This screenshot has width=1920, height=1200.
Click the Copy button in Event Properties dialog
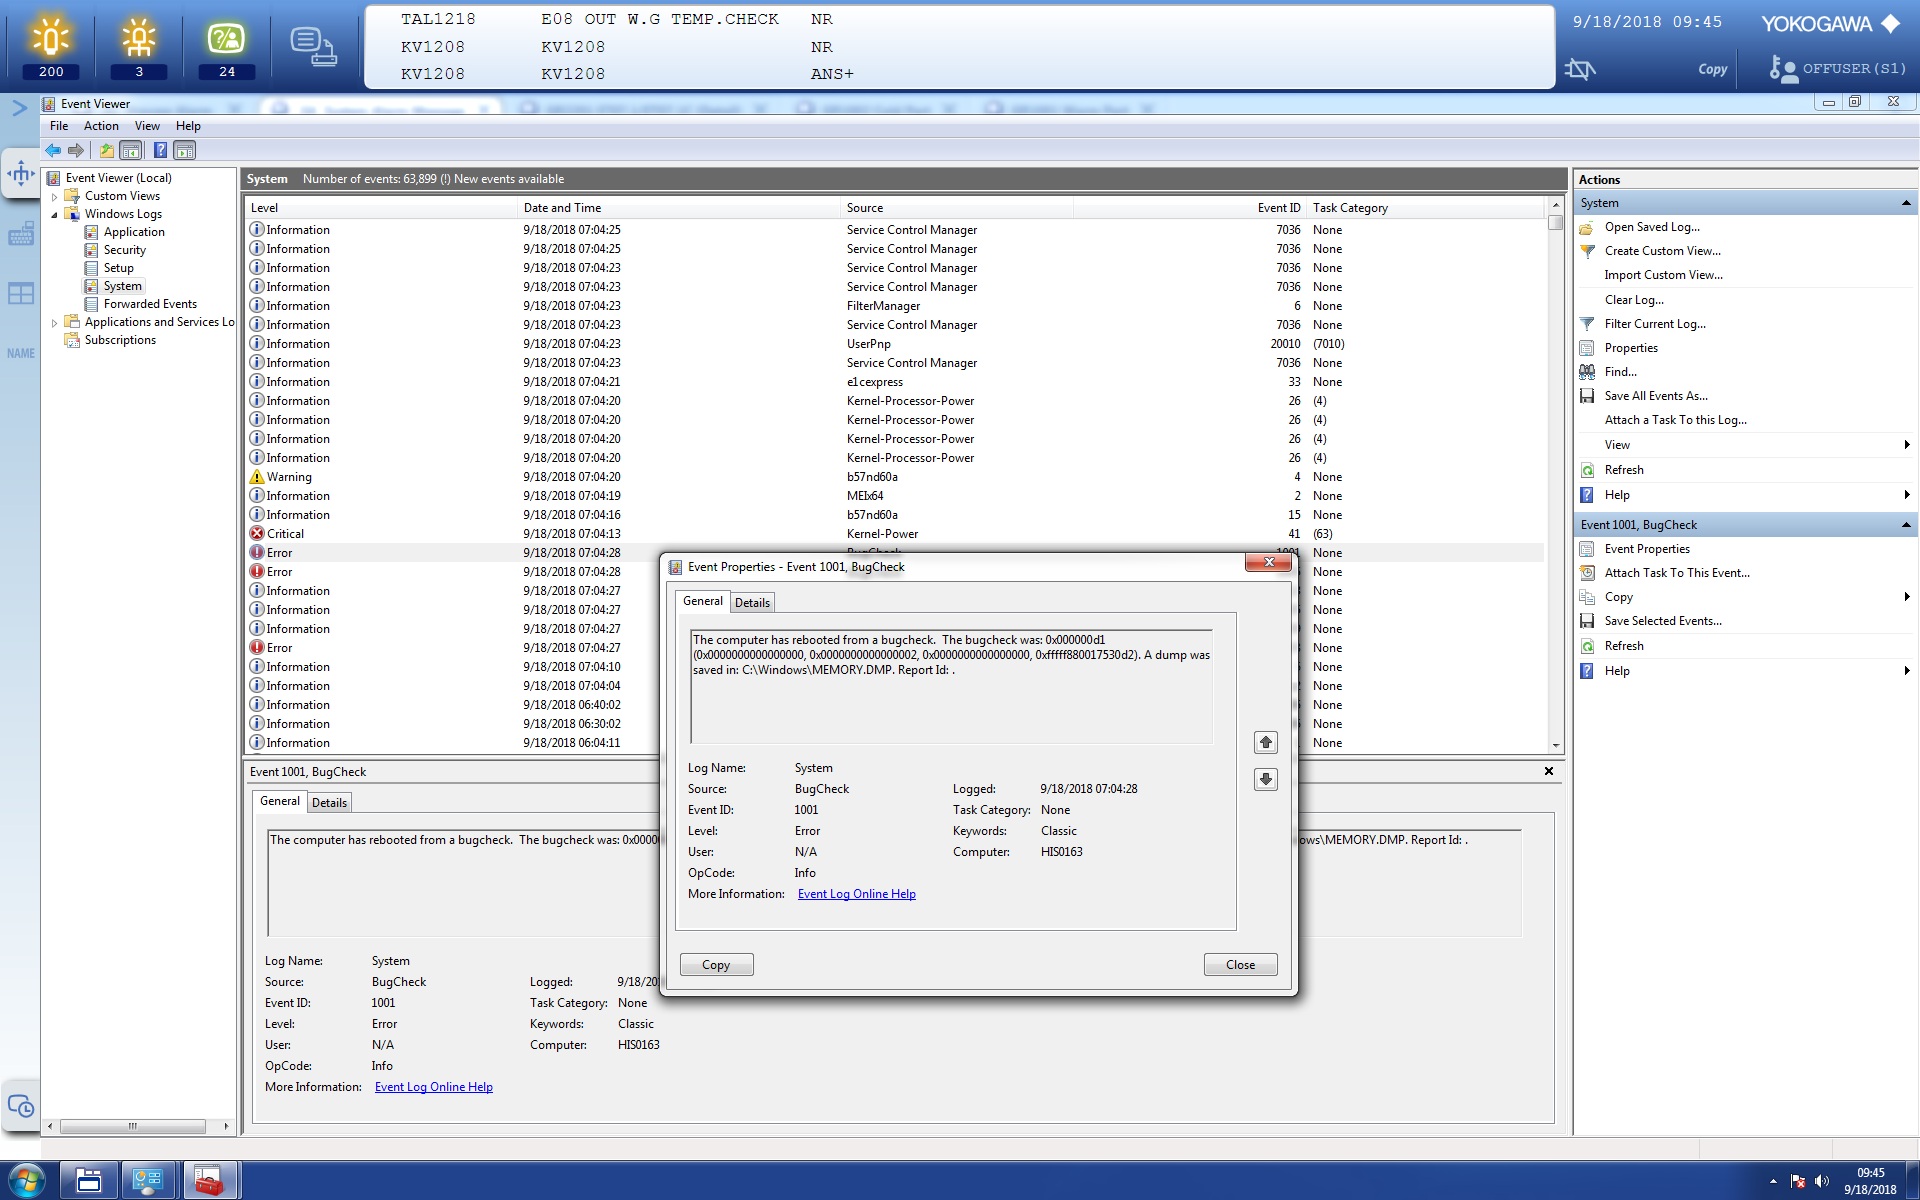click(716, 965)
